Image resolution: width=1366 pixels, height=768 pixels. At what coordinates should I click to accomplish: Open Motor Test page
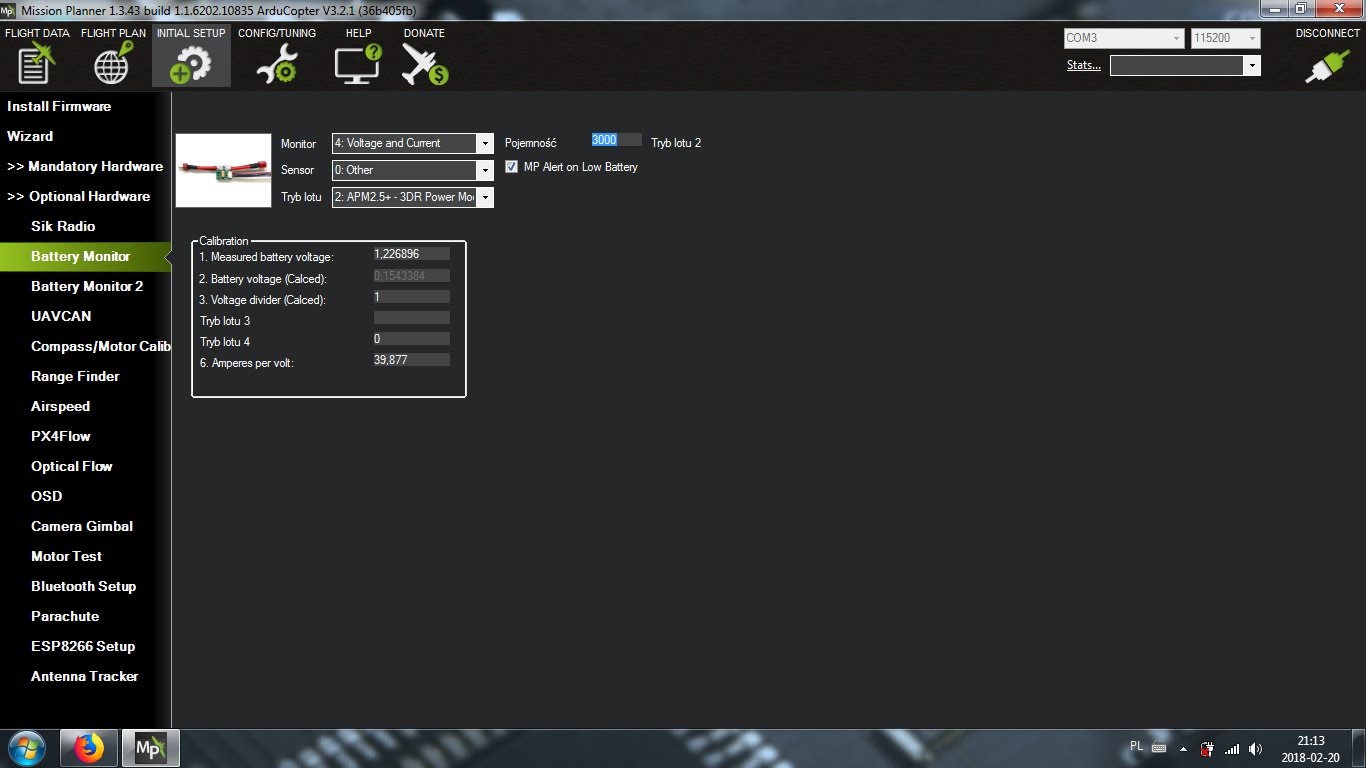pyautogui.click(x=66, y=556)
